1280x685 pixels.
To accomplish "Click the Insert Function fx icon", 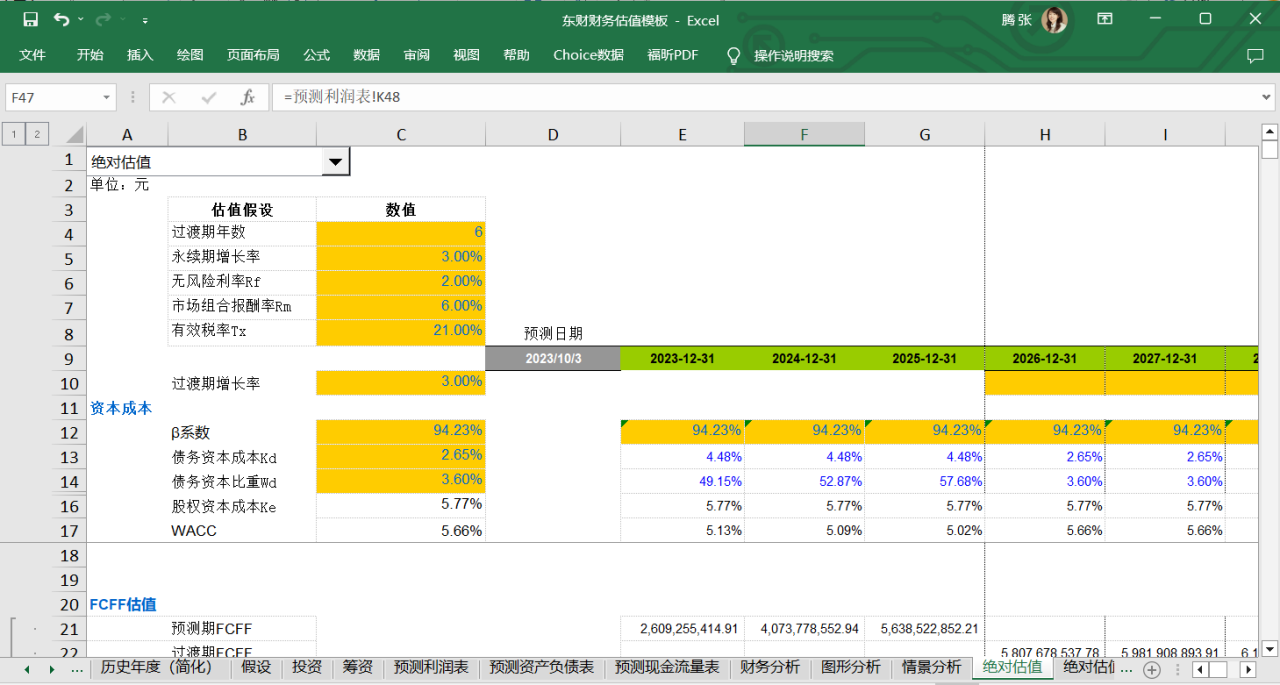I will 247,97.
